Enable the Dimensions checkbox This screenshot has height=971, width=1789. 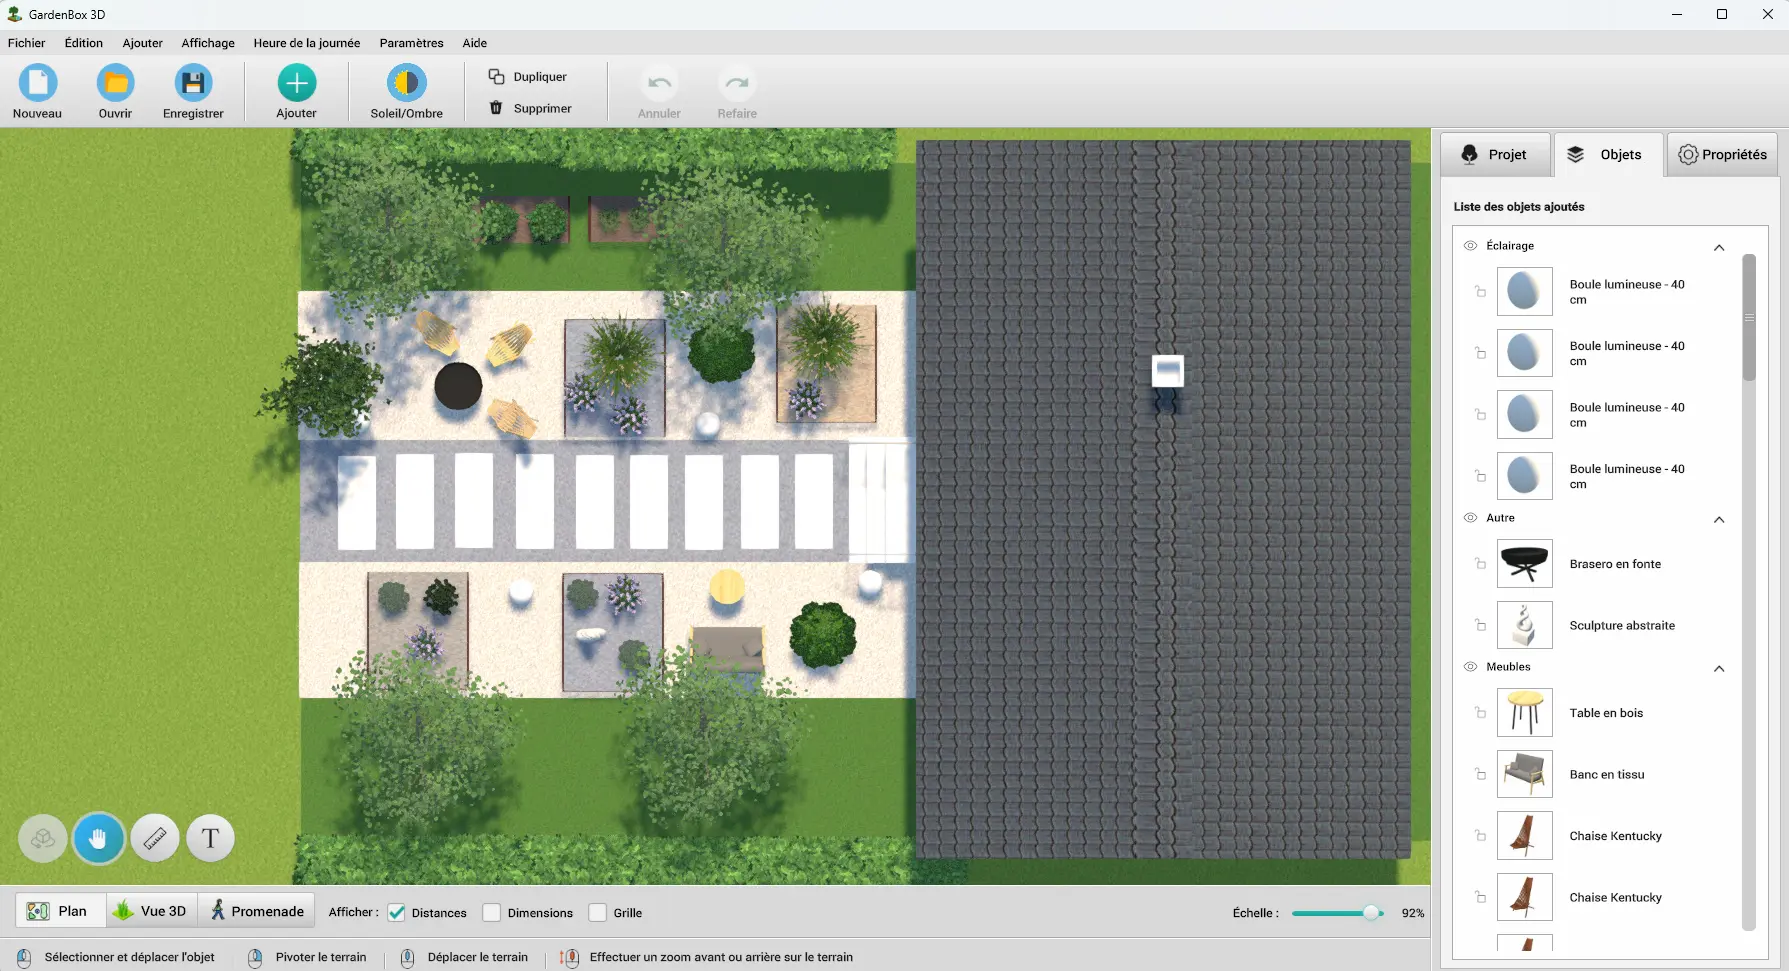click(x=491, y=912)
